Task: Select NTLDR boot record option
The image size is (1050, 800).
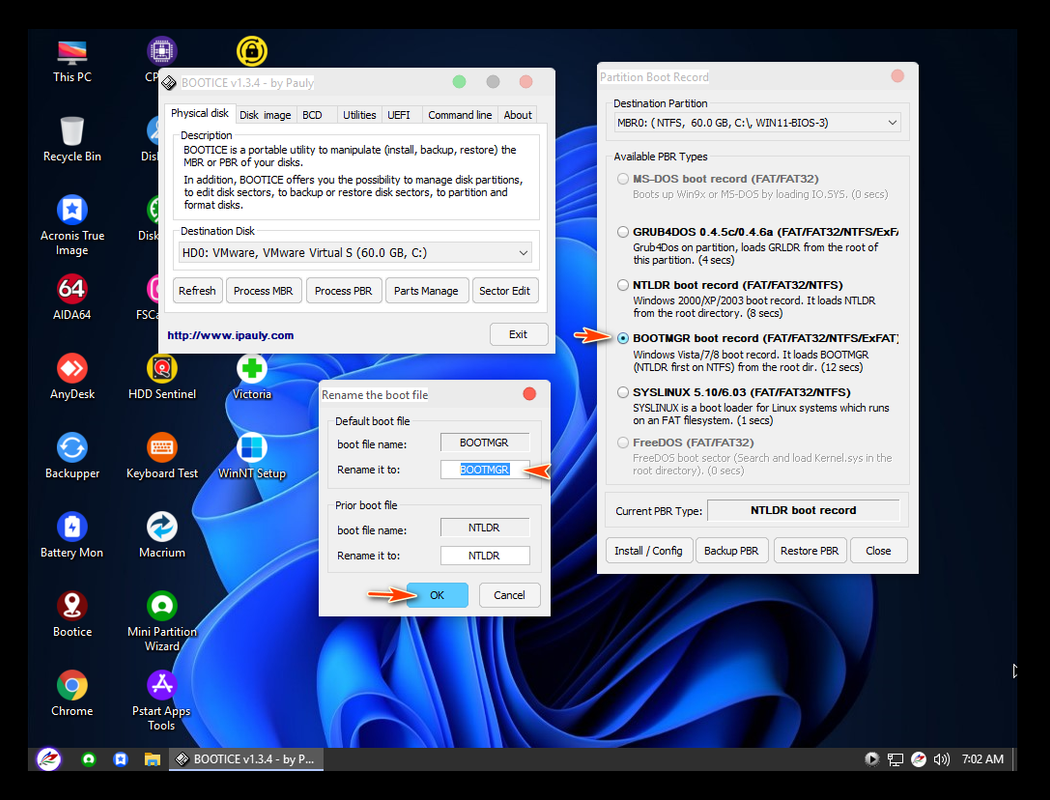Action: pyautogui.click(x=623, y=285)
